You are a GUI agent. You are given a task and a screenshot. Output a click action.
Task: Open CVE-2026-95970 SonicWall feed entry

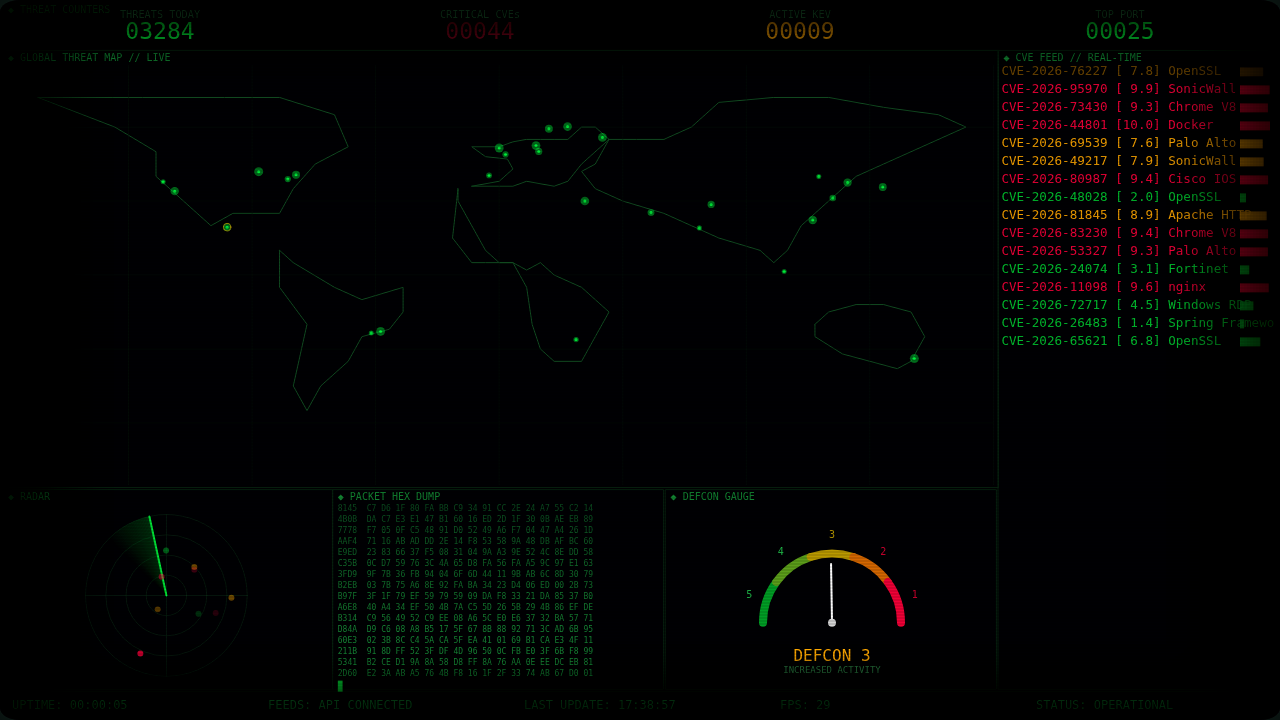(1137, 89)
